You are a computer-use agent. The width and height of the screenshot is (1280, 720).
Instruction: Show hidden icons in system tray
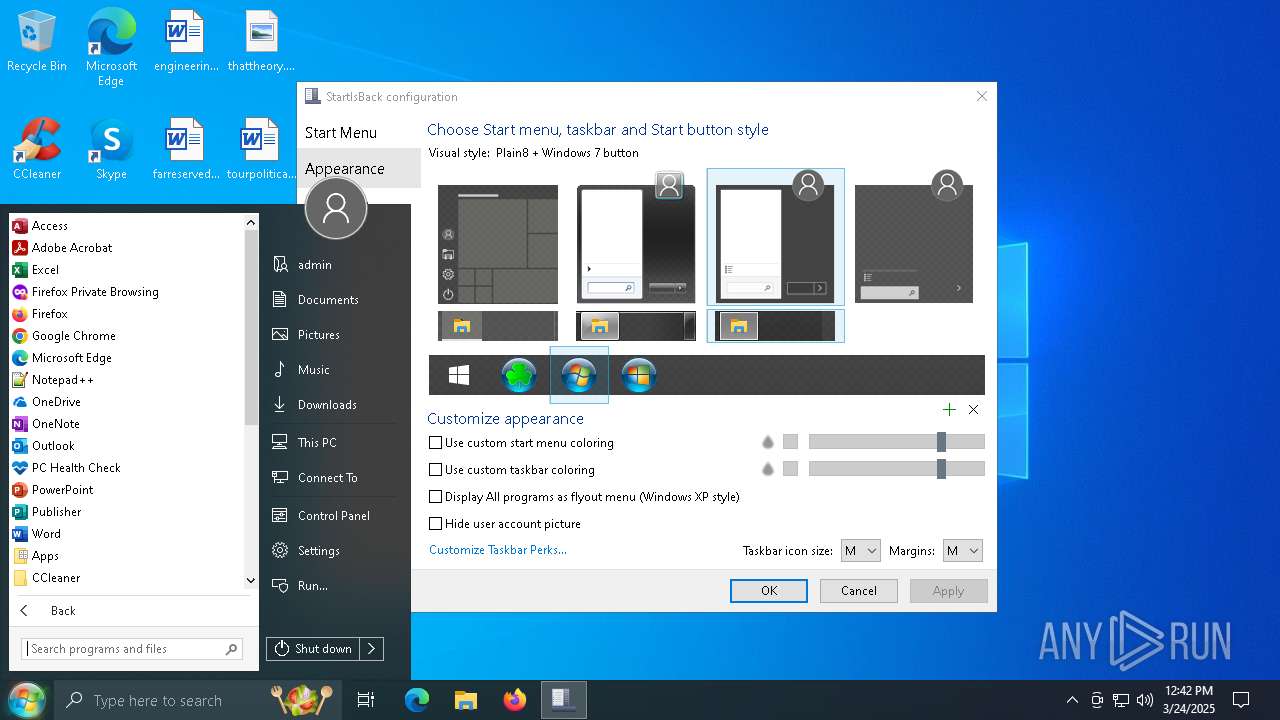click(x=1072, y=700)
